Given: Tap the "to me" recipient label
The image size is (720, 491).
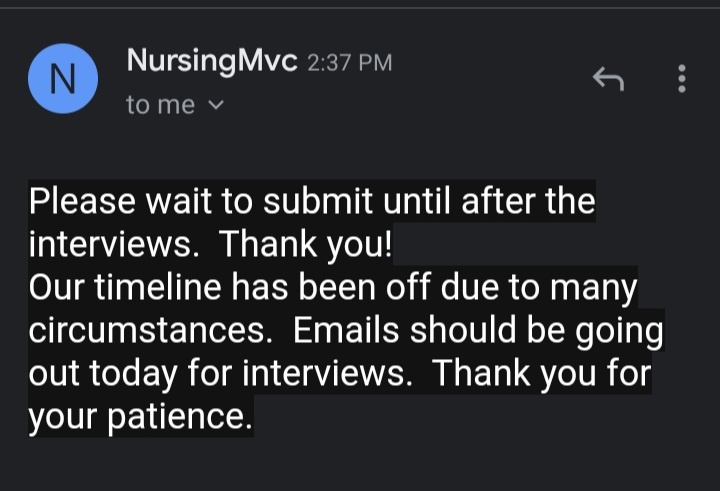Looking at the screenshot, I should coord(160,105).
